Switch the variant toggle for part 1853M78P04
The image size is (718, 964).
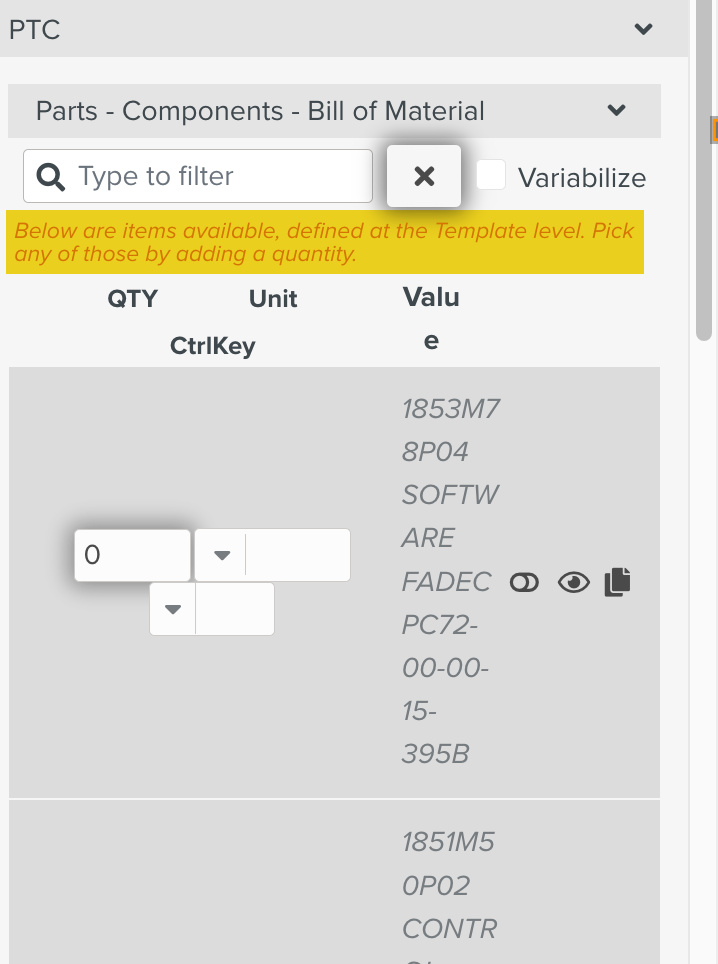coord(524,582)
